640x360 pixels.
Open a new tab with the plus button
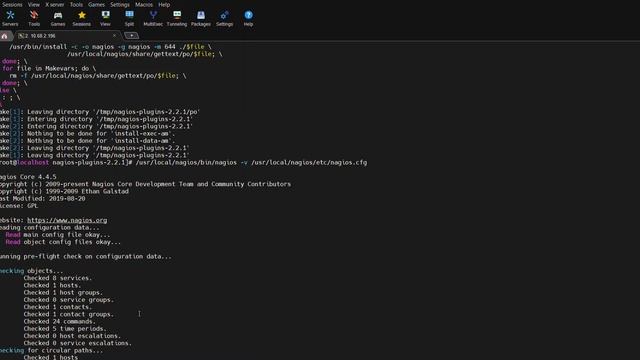click(131, 36)
